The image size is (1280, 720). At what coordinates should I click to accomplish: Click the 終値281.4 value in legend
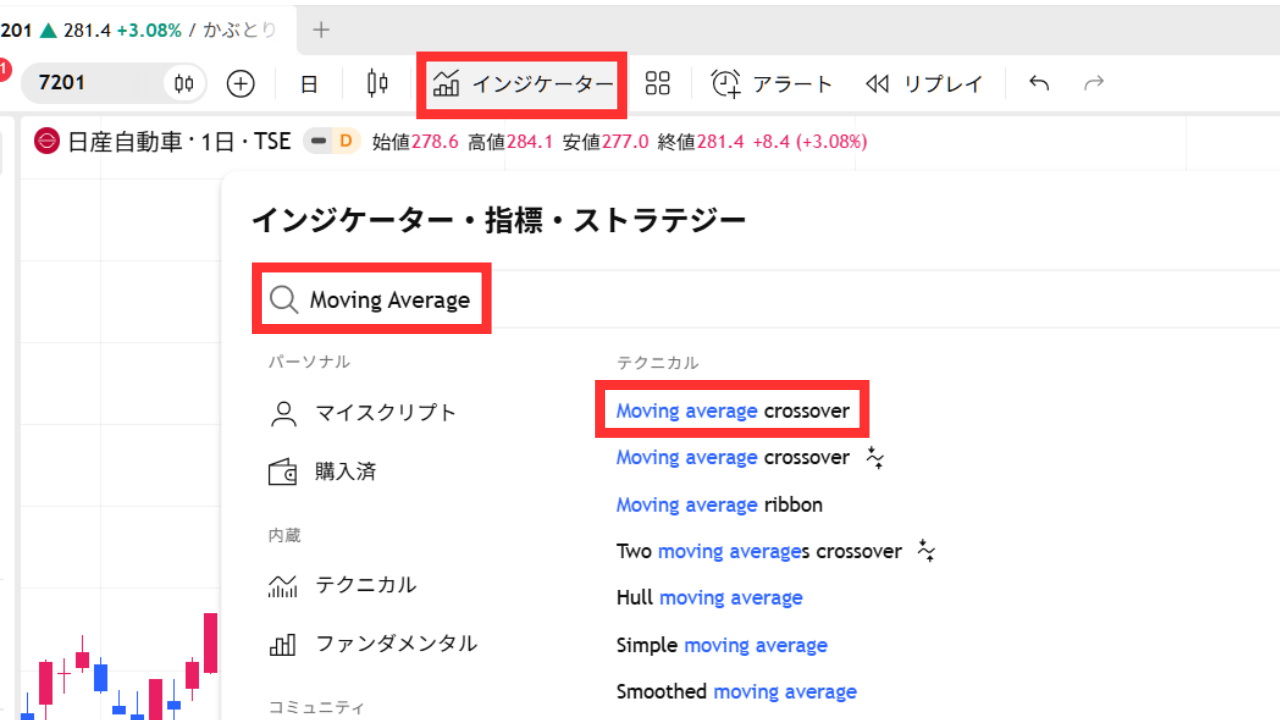(x=701, y=142)
